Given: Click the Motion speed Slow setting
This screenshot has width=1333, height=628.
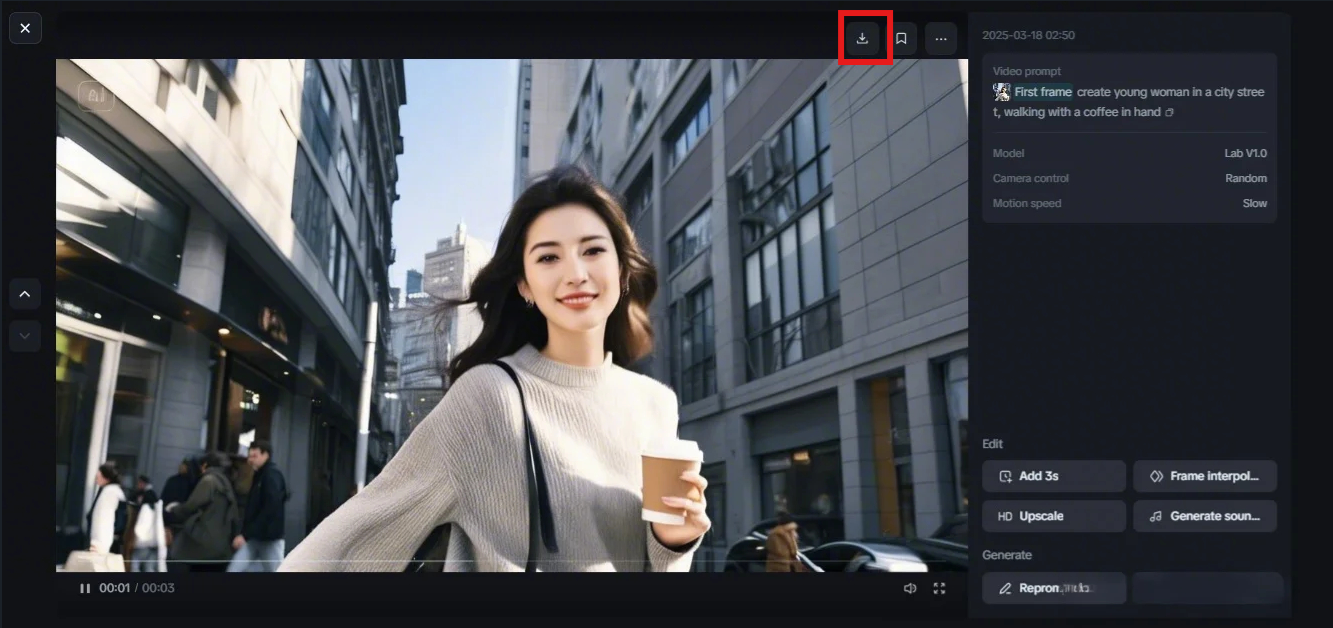Looking at the screenshot, I should coord(1256,203).
